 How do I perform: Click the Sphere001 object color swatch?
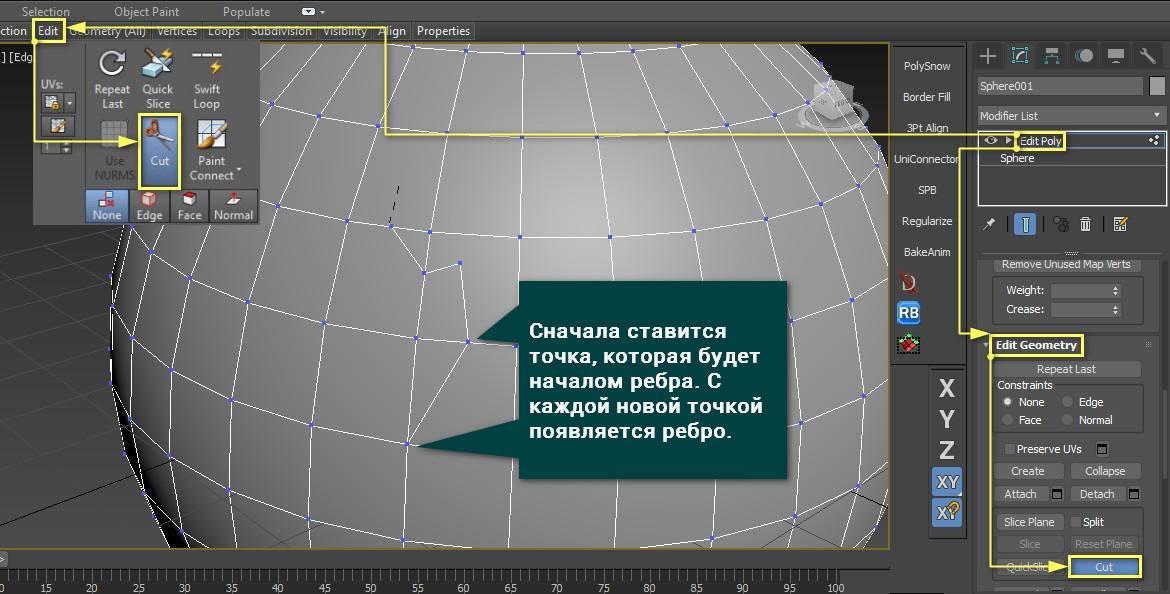pyautogui.click(x=1156, y=86)
